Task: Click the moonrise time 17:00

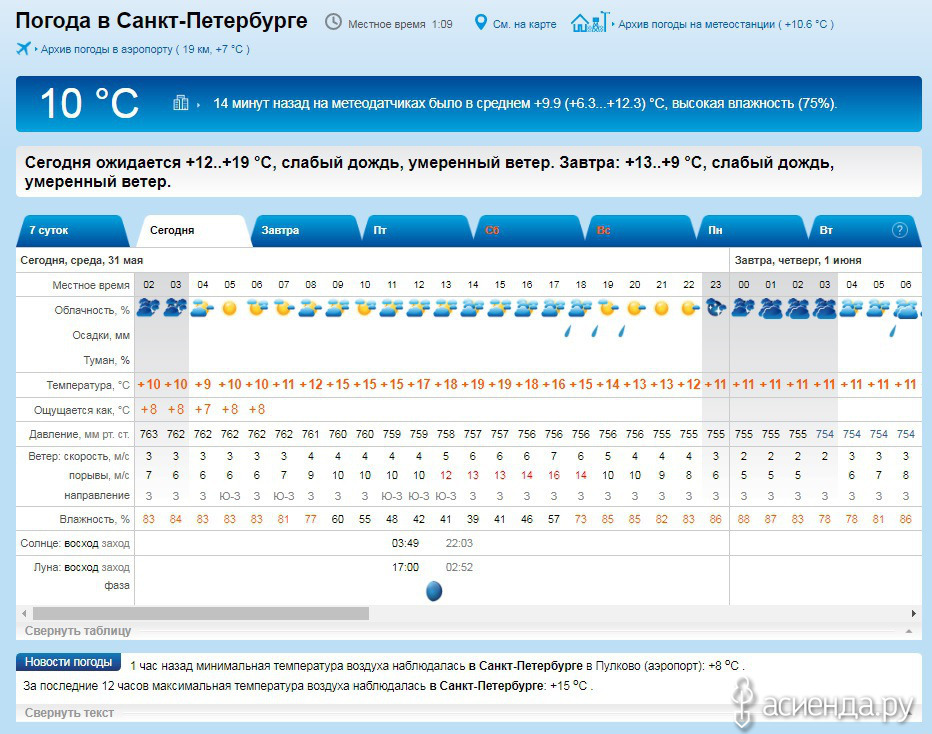Action: 405,568
